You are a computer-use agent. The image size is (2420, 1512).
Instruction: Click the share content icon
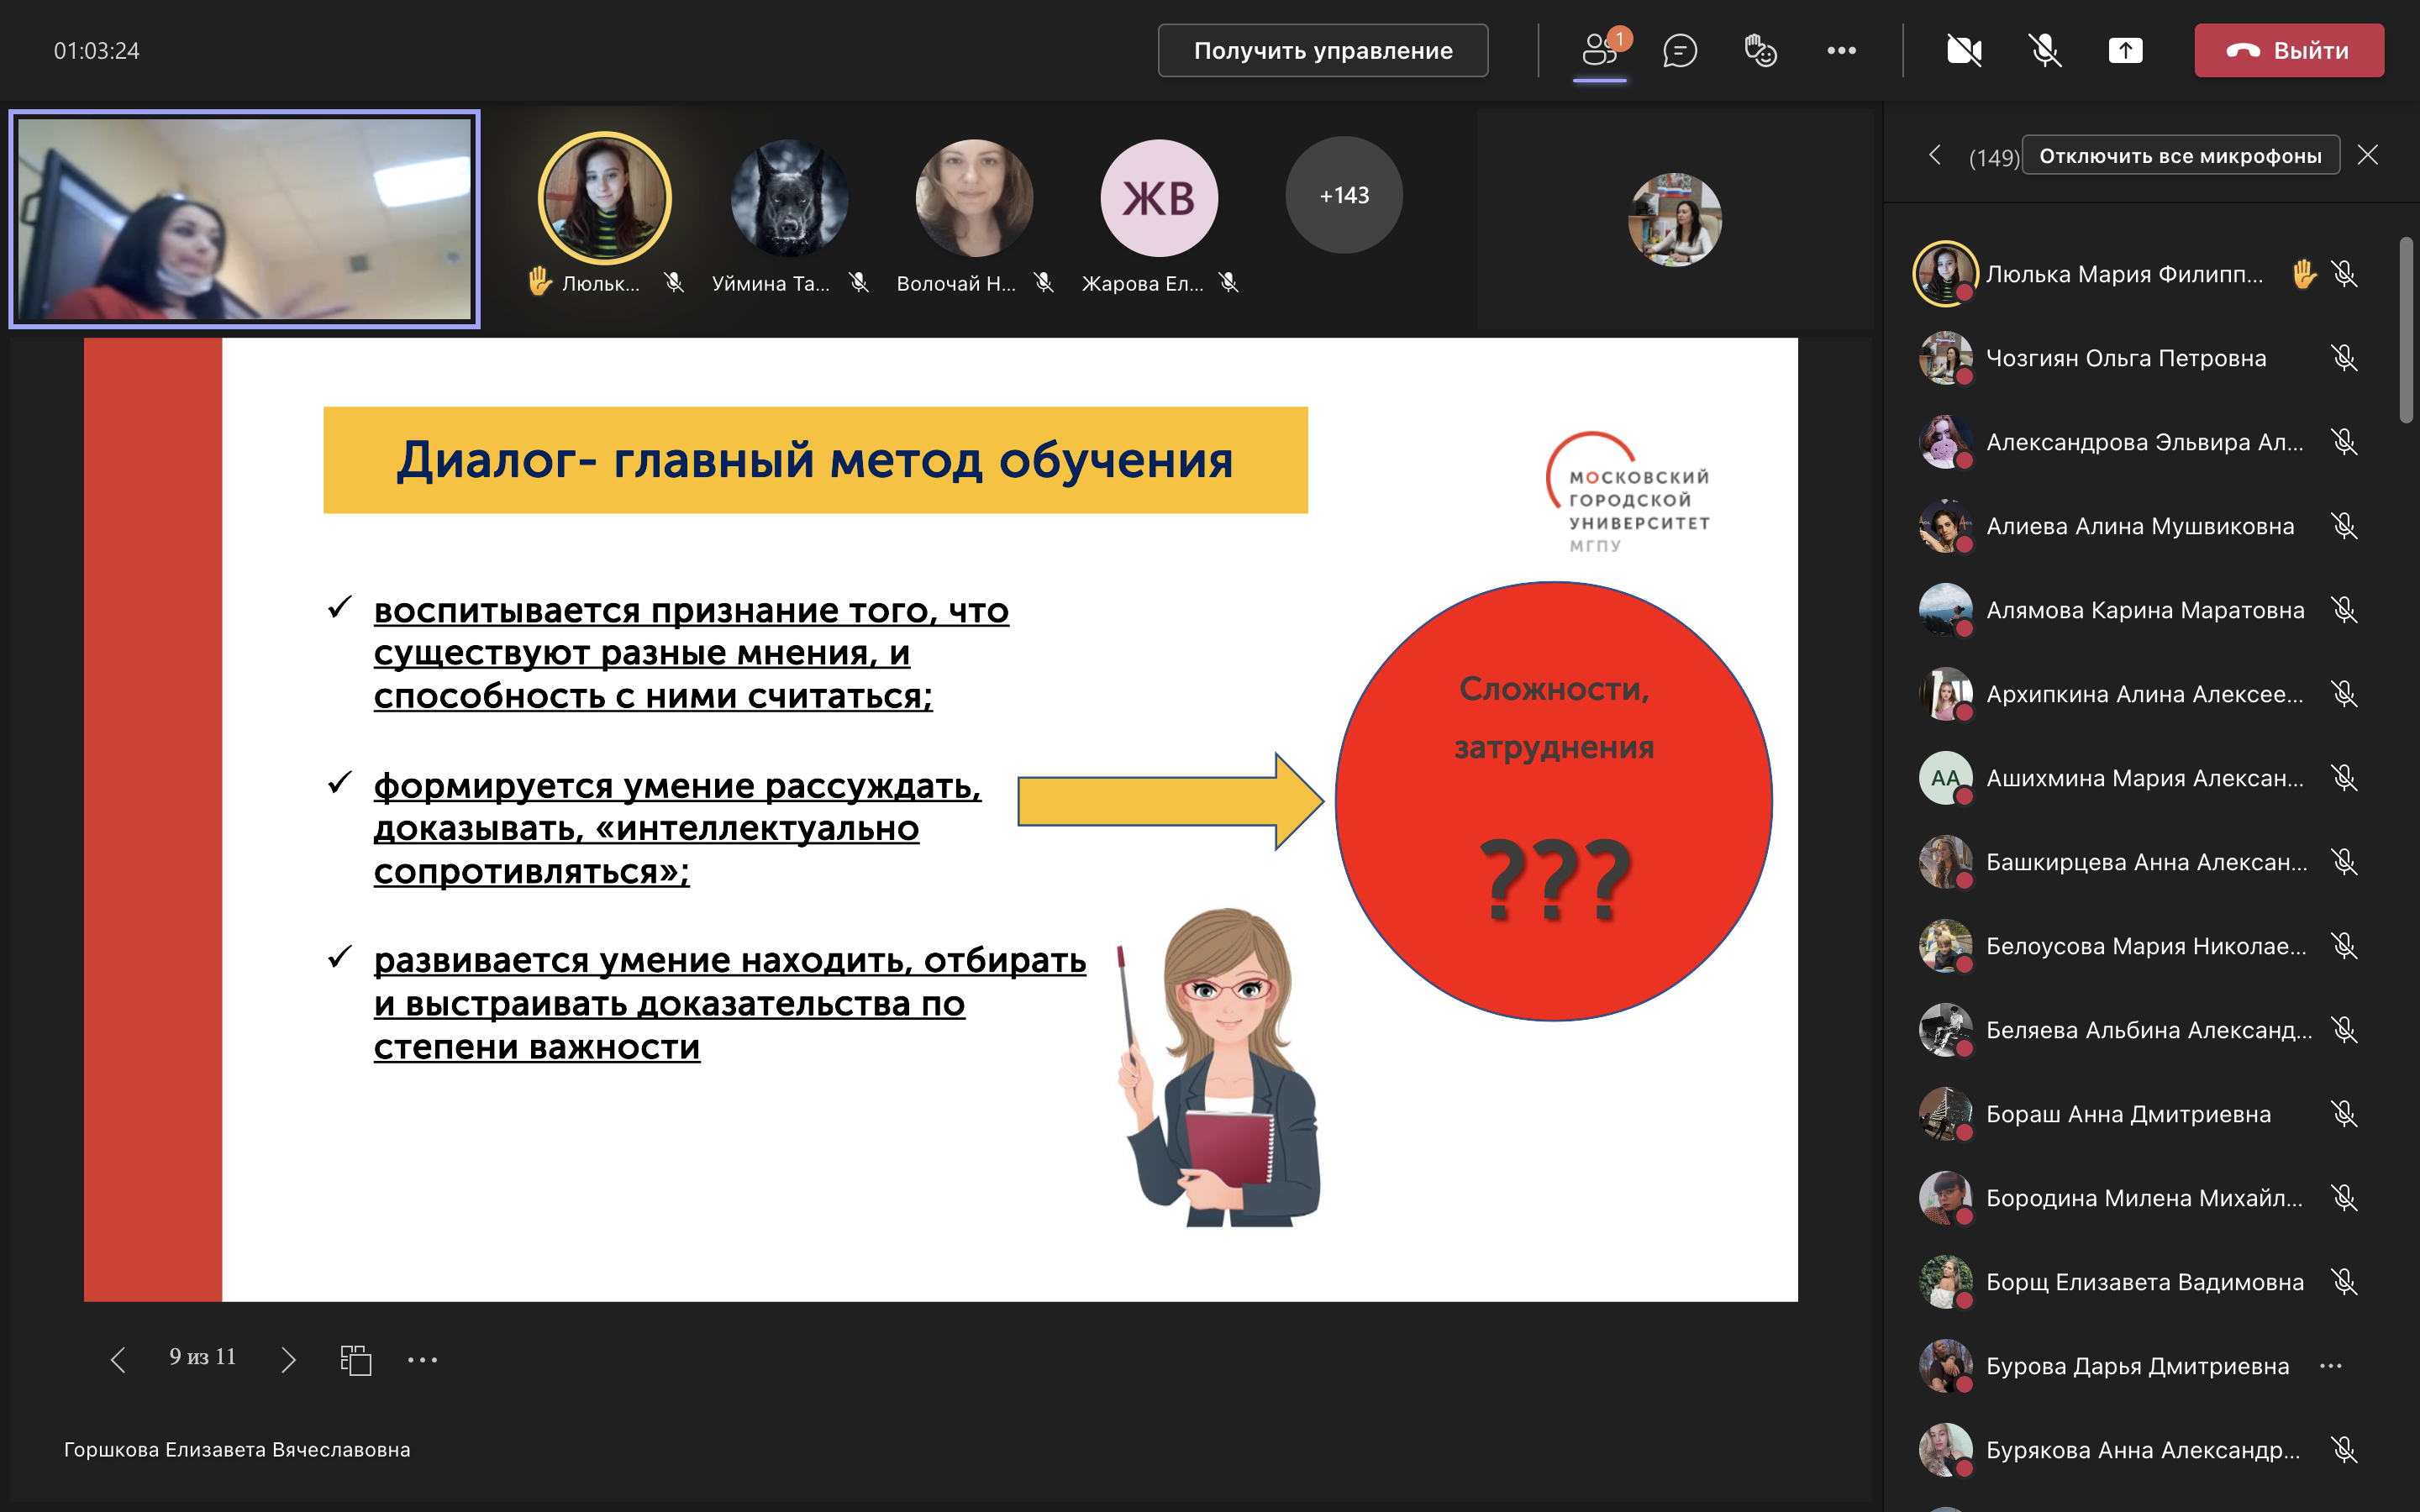click(x=2125, y=50)
